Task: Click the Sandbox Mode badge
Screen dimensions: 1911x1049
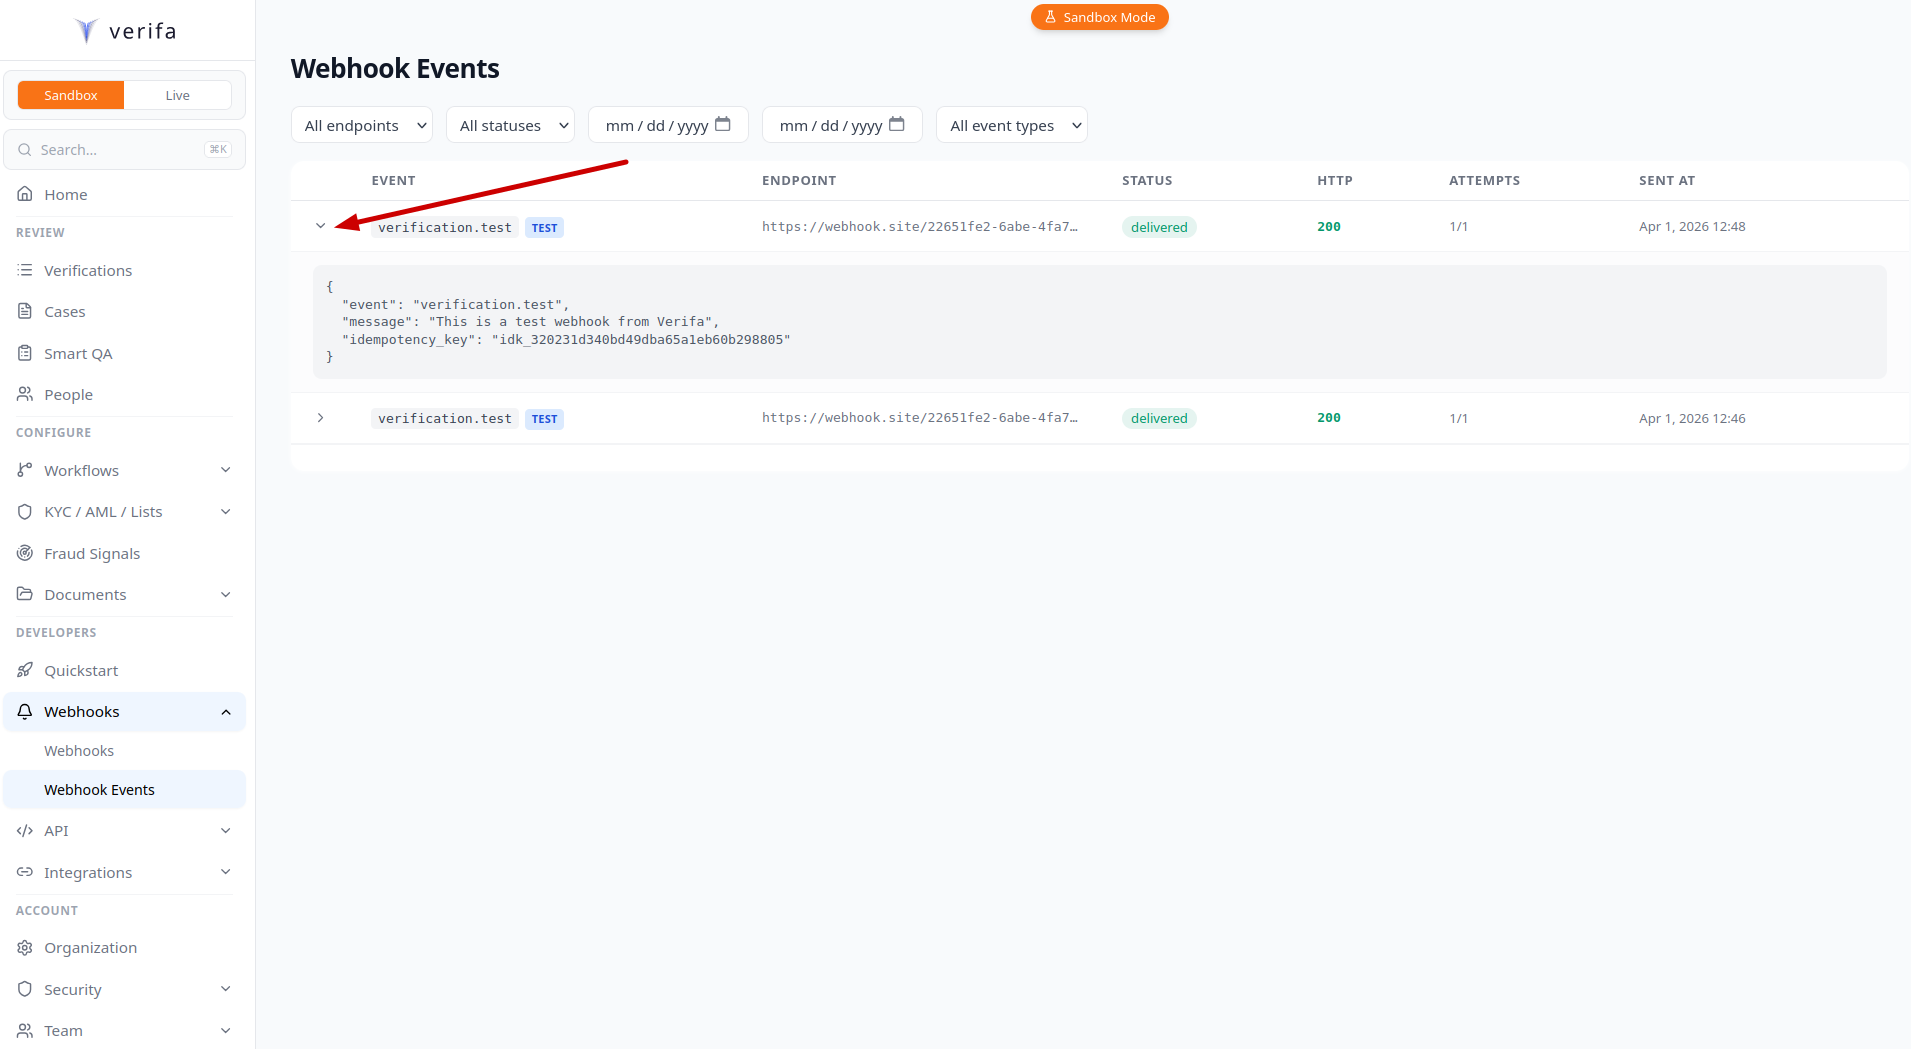Action: tap(1099, 17)
